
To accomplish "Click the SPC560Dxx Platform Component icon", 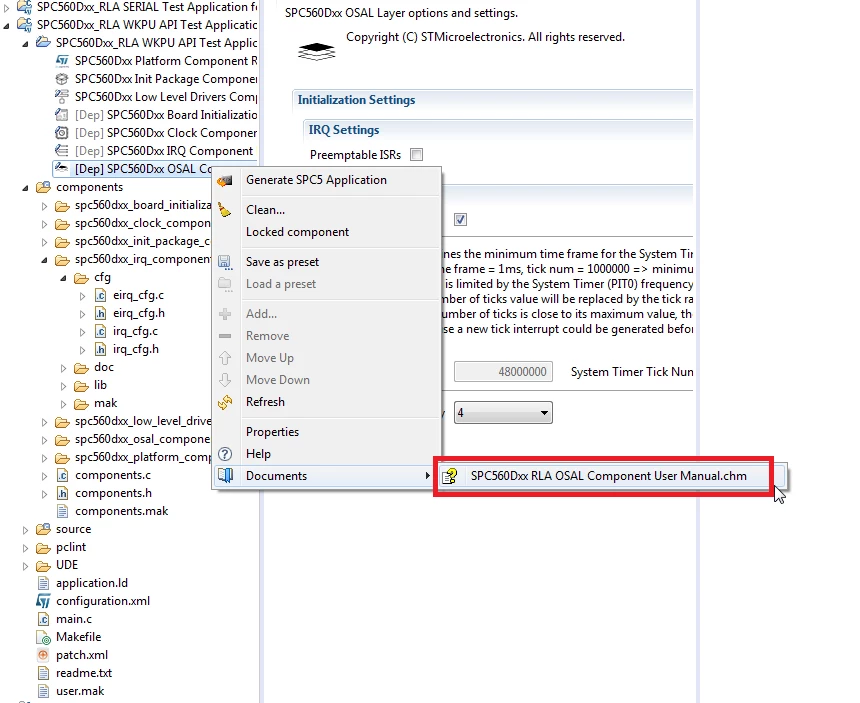I will [x=62, y=61].
